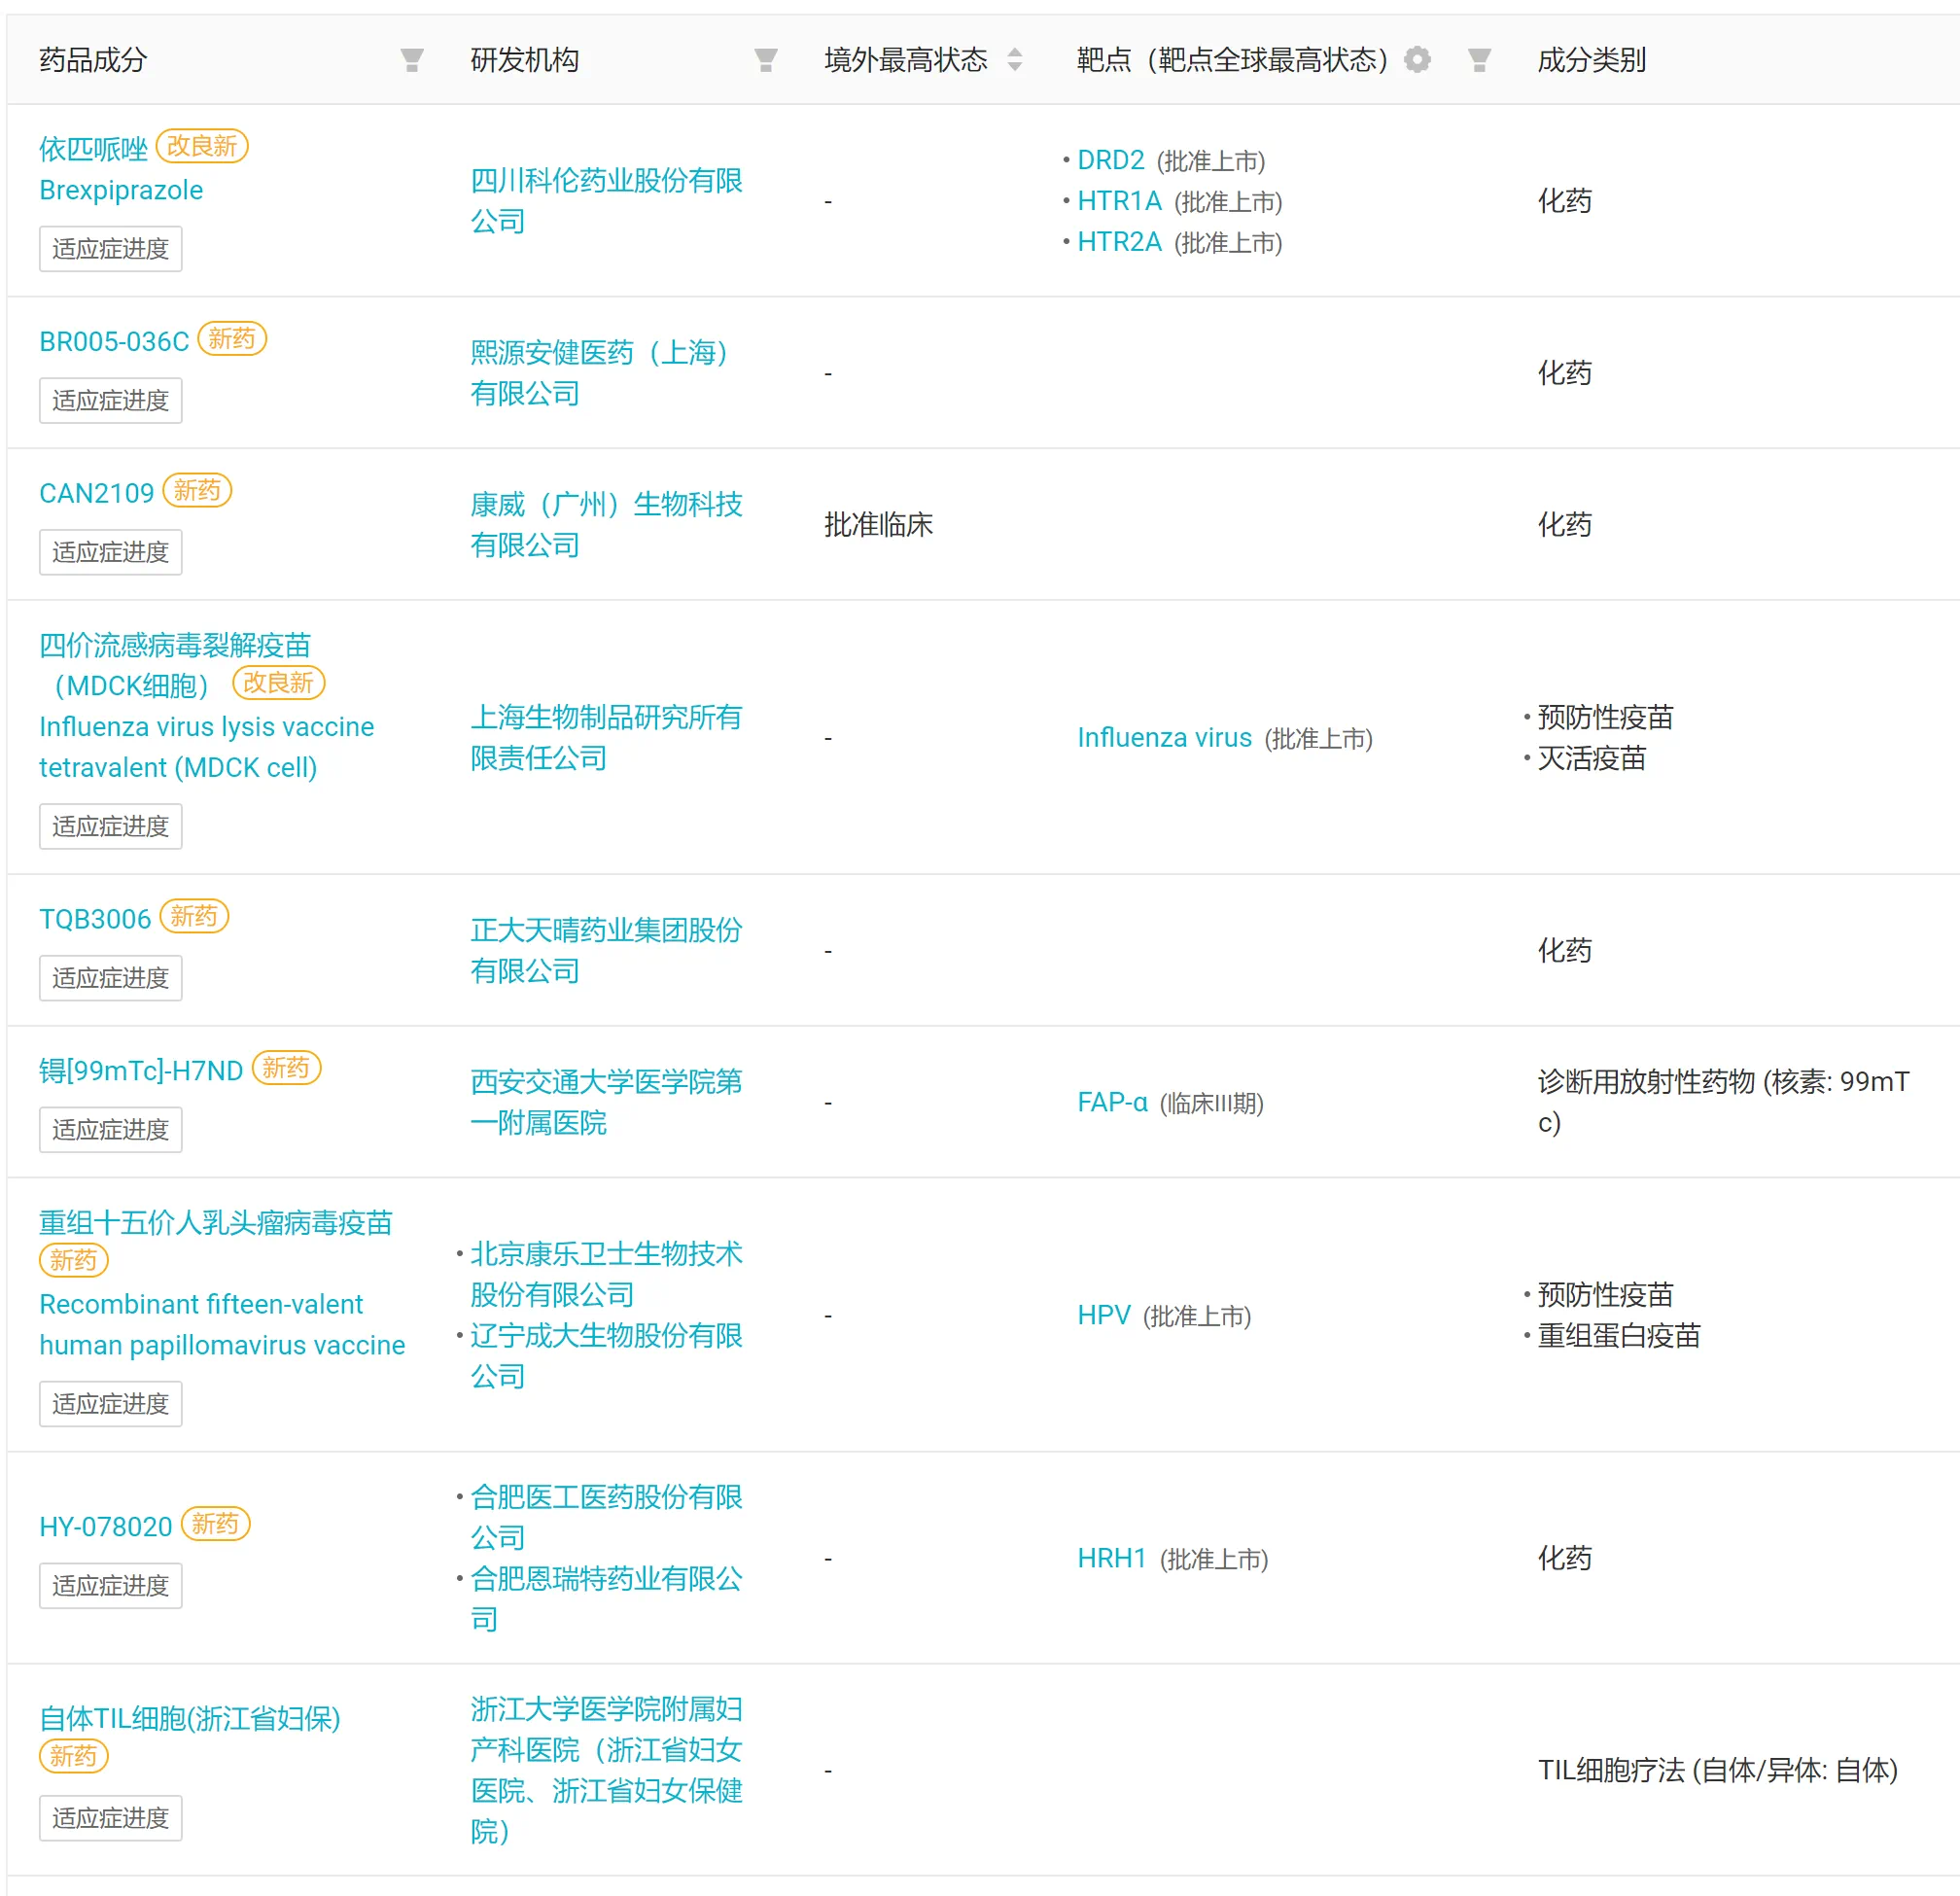
Task: Click 适应症进度 for BR005-036C
Action: pyautogui.click(x=110, y=400)
